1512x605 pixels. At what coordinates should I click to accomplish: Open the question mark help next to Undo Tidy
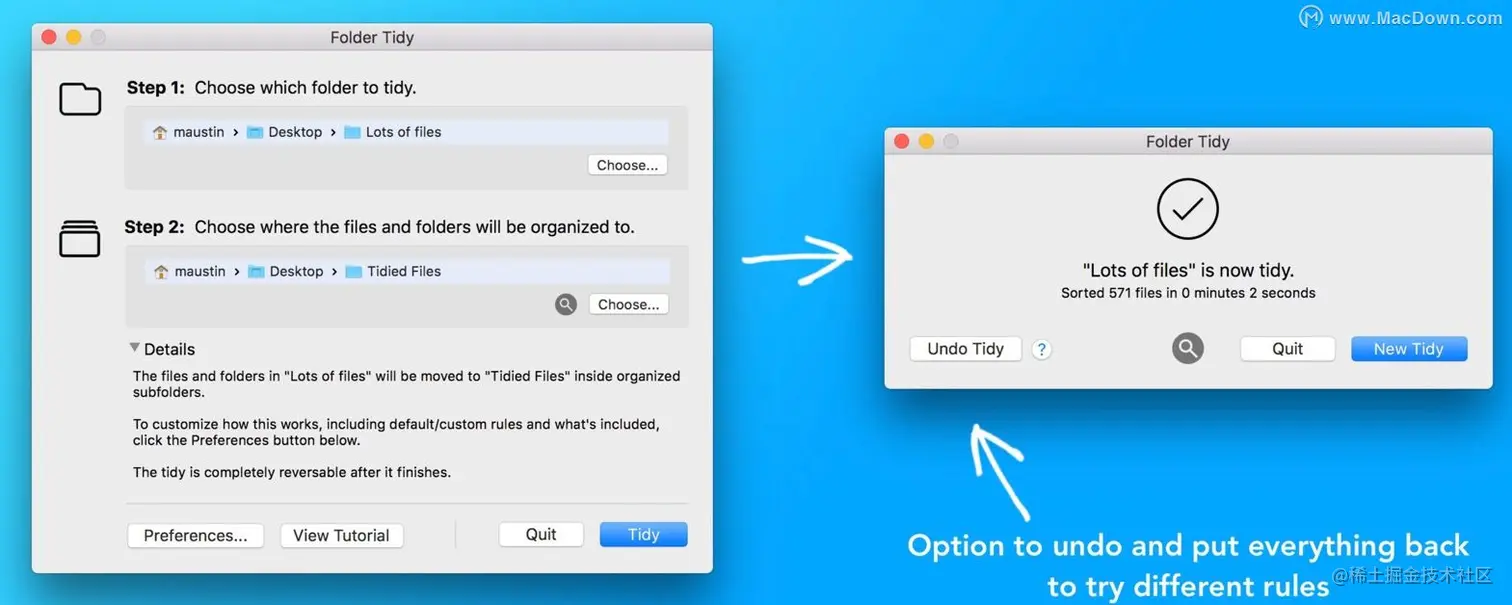(x=1042, y=349)
